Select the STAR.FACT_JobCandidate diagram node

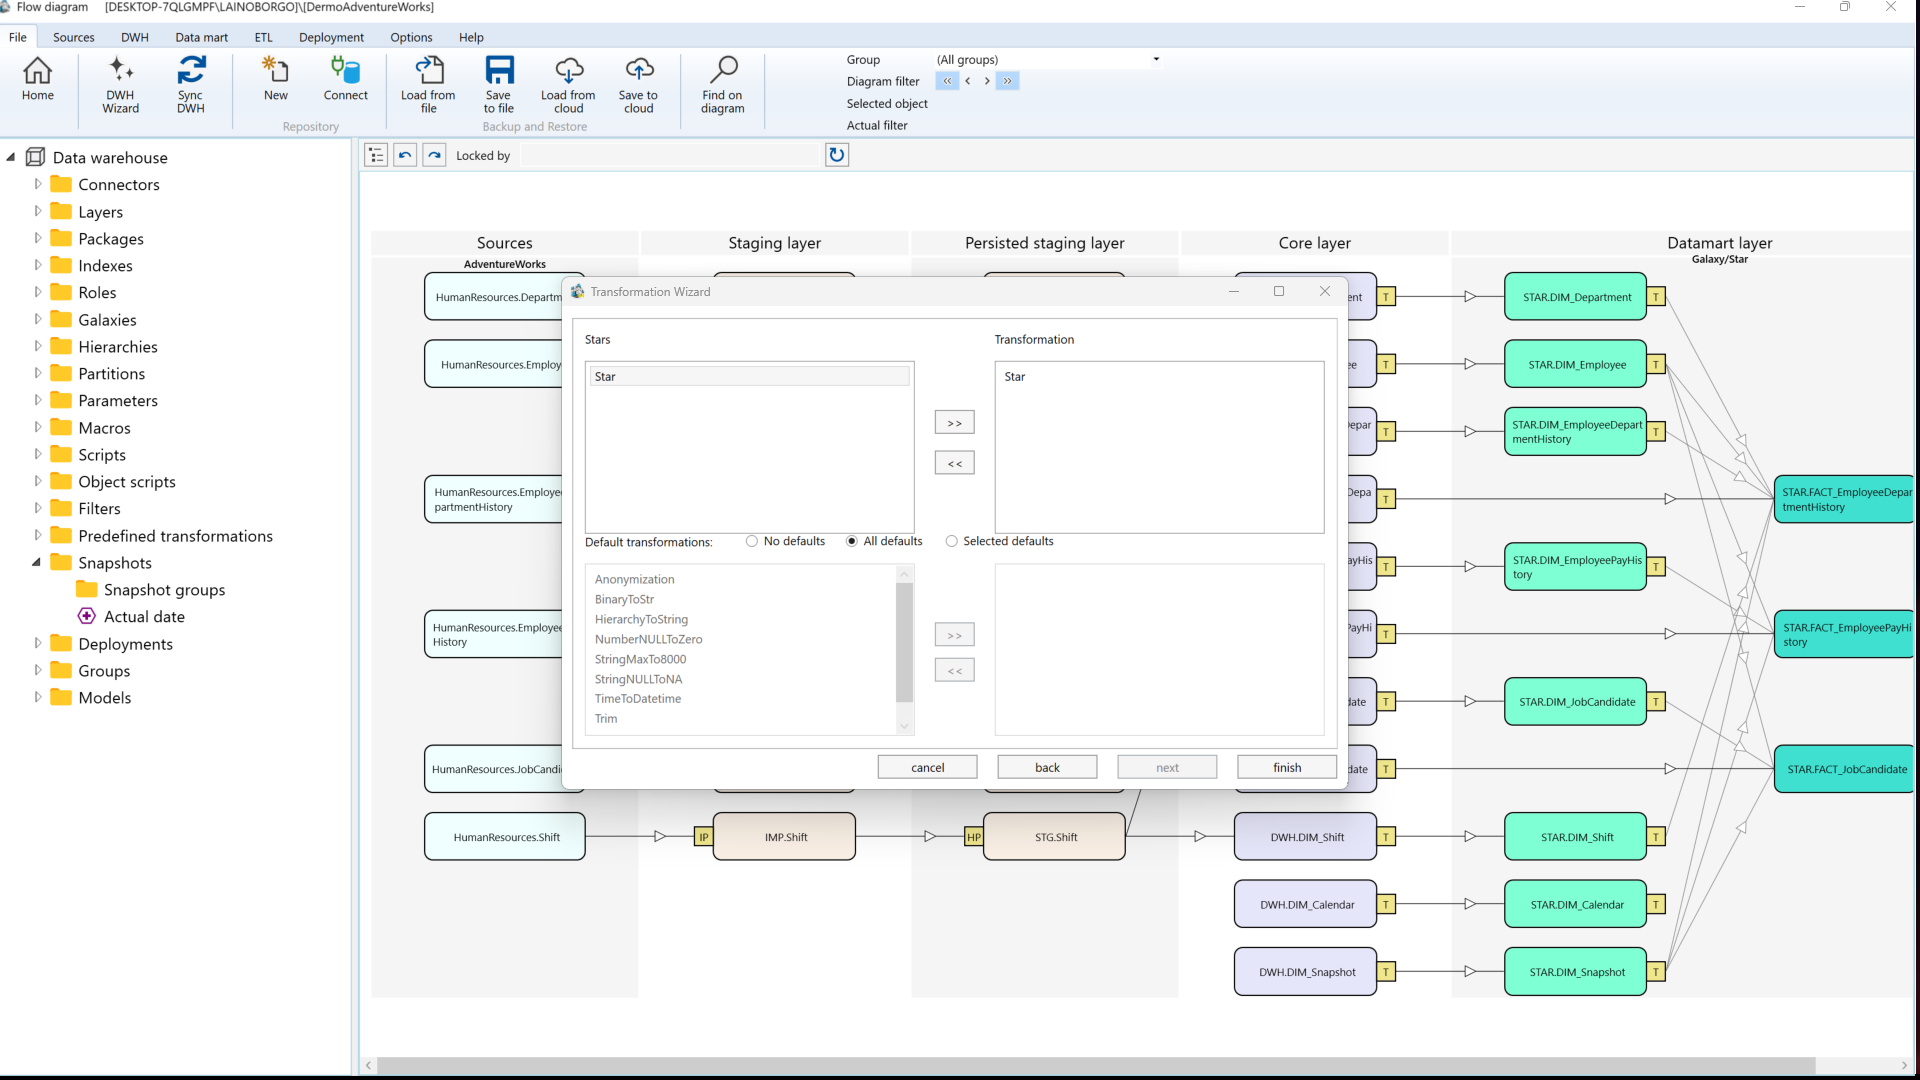tap(1845, 769)
